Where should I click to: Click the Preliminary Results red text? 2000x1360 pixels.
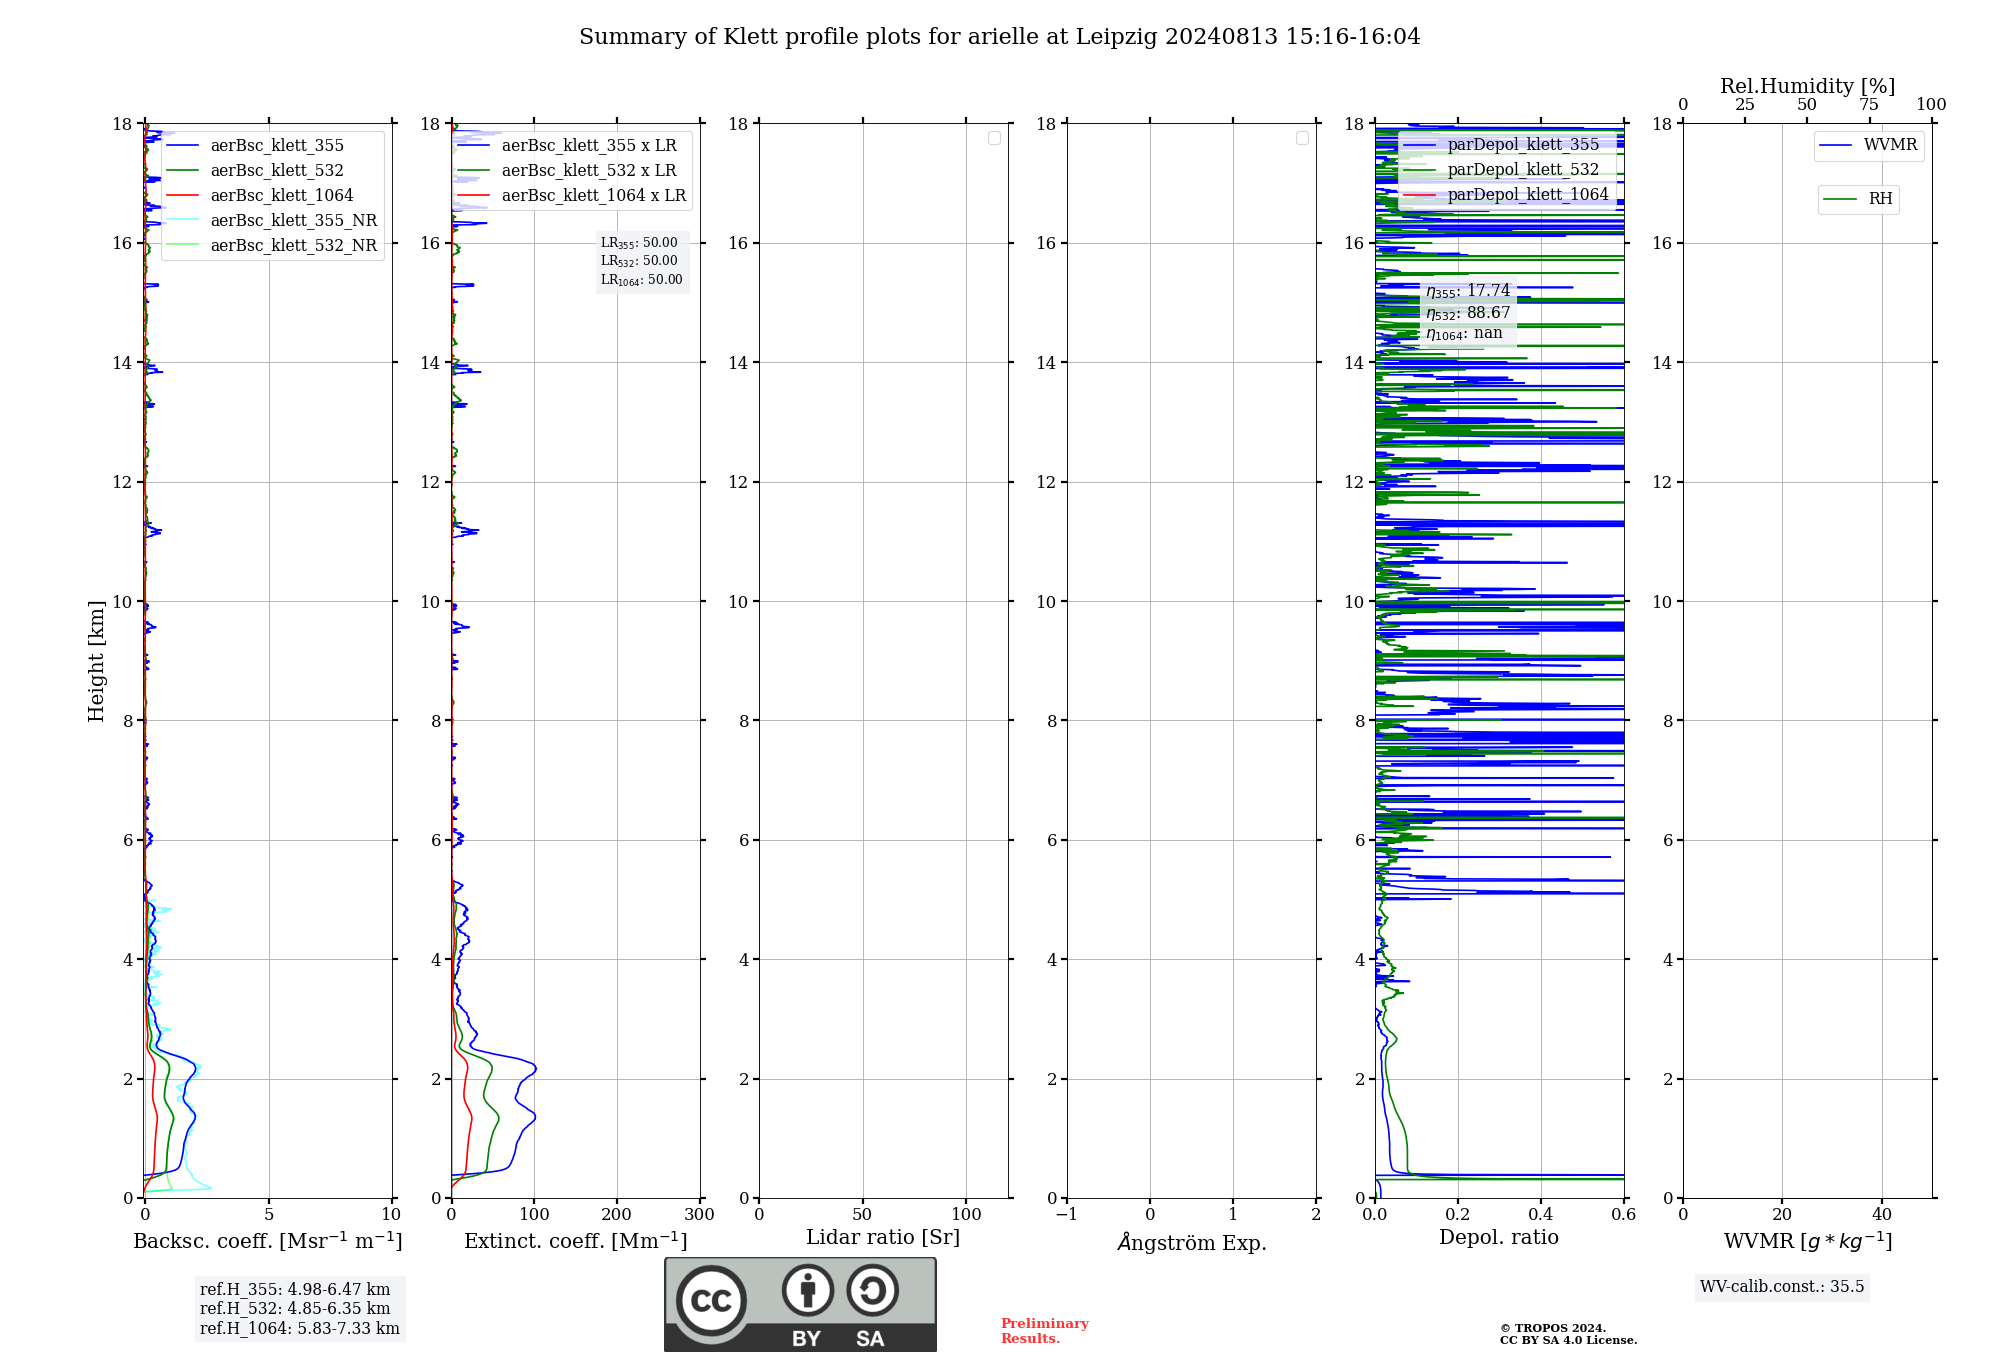click(1045, 1331)
